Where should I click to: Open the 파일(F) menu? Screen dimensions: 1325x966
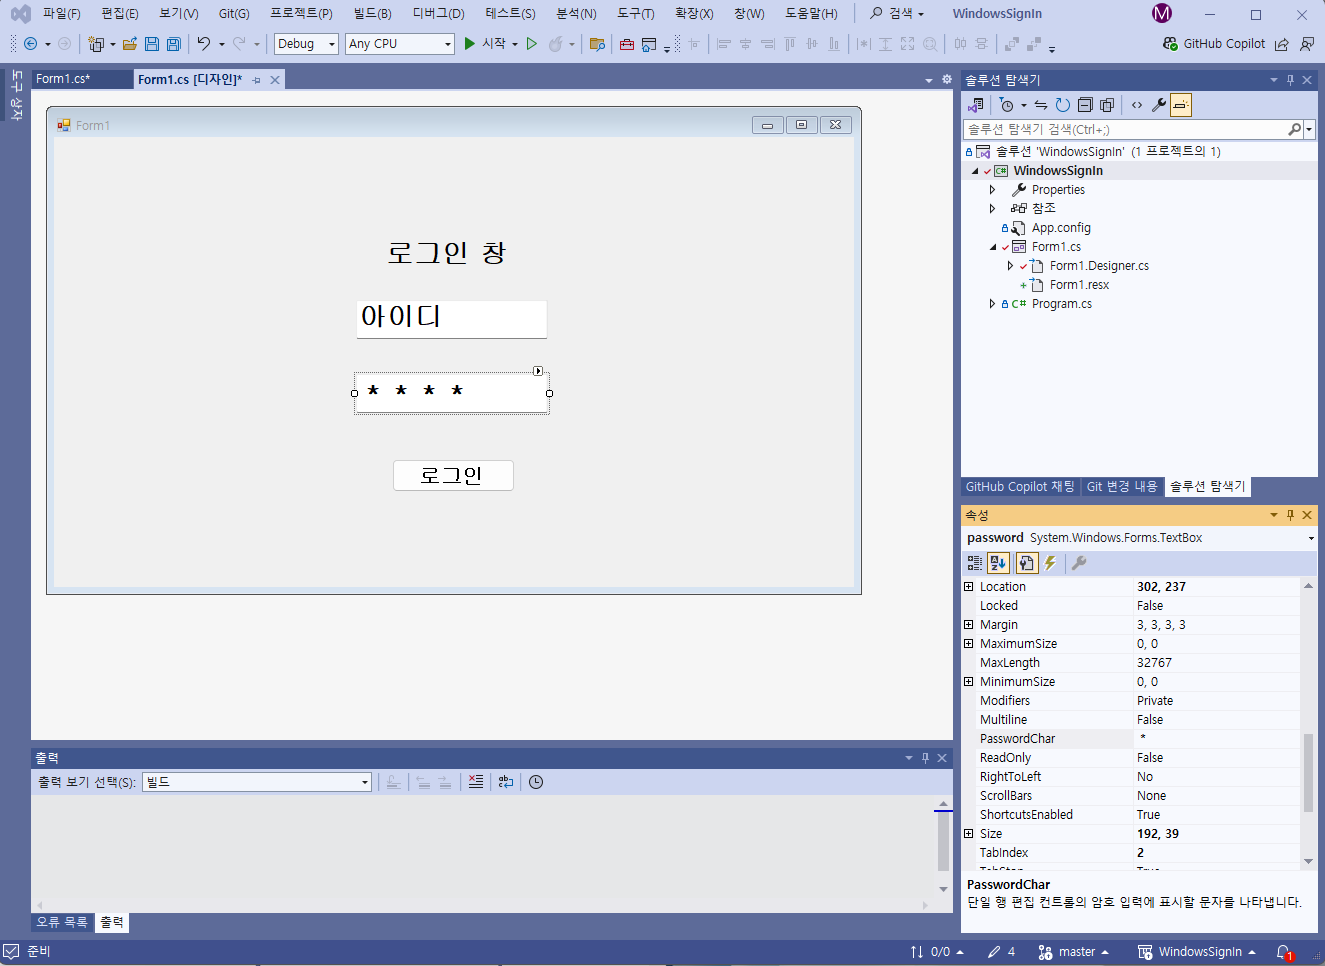tap(61, 14)
